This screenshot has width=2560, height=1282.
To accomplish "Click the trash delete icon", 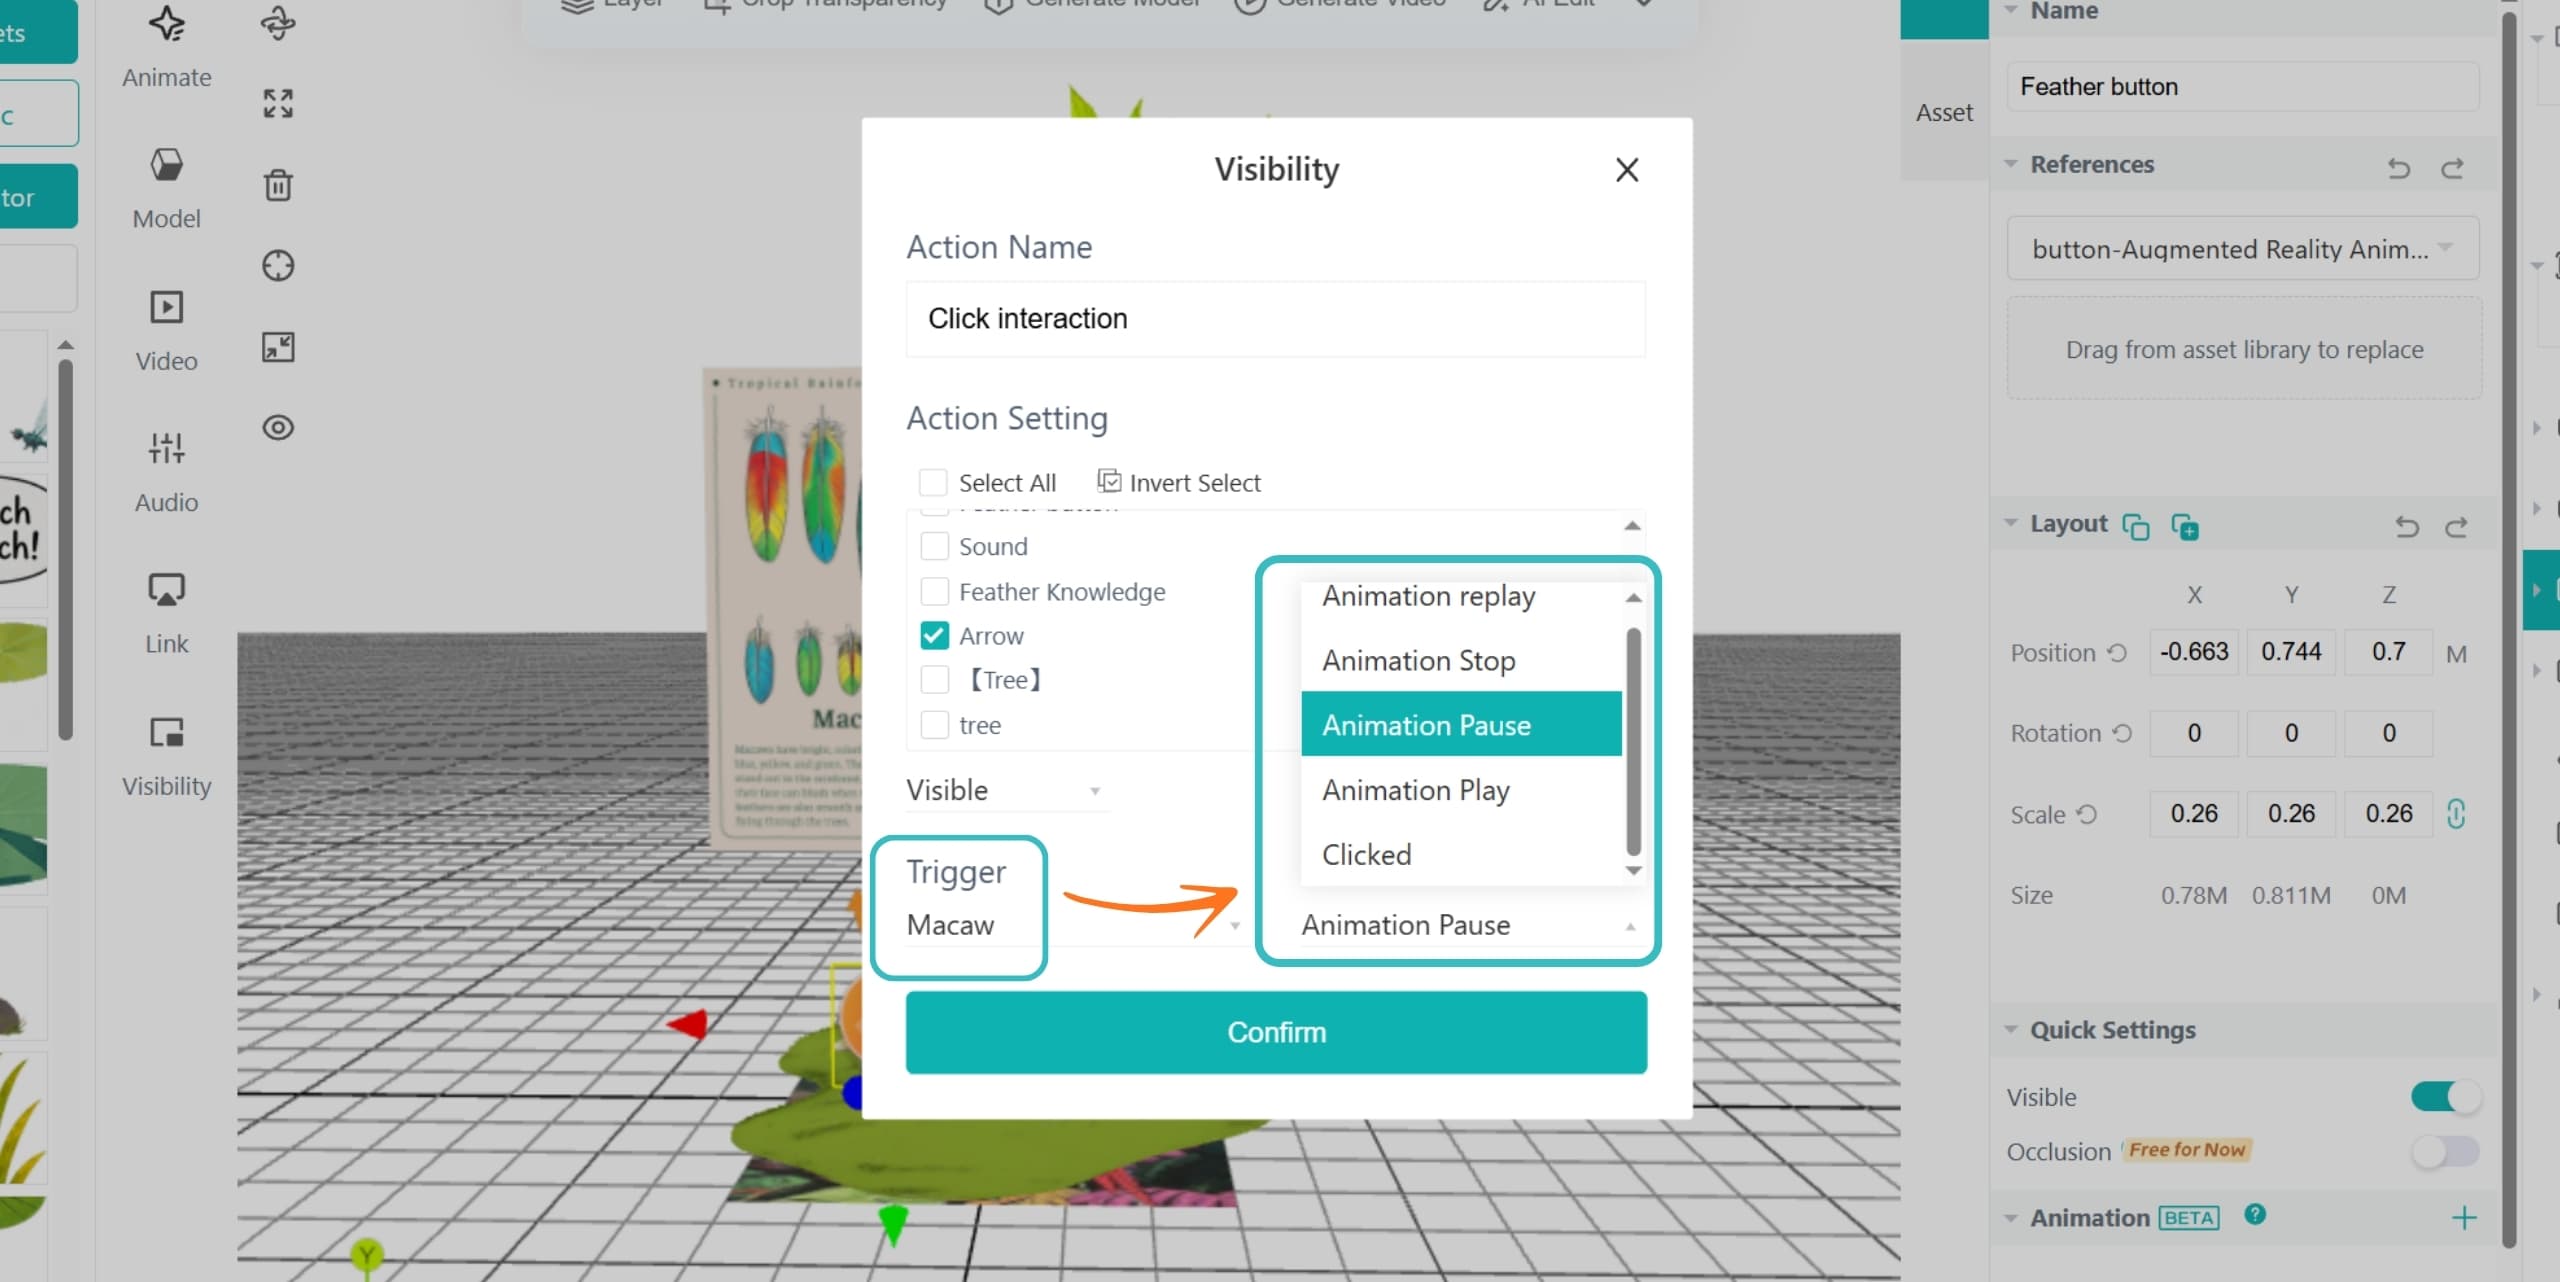I will pyautogui.click(x=278, y=185).
